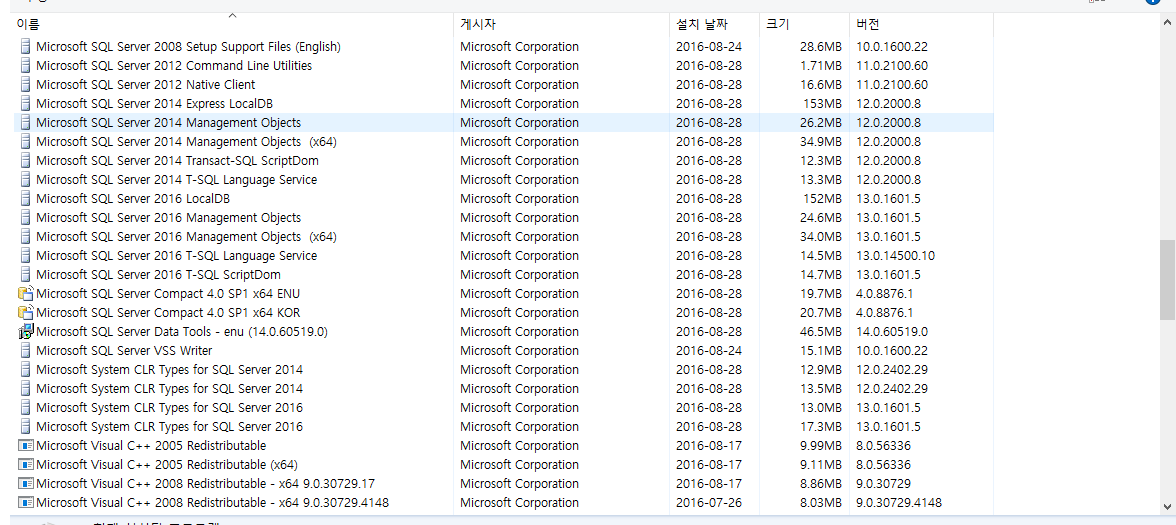This screenshot has height=525, width=1176.
Task: Click the SQL Server 2016 LocalDB icon
Action: pos(26,199)
